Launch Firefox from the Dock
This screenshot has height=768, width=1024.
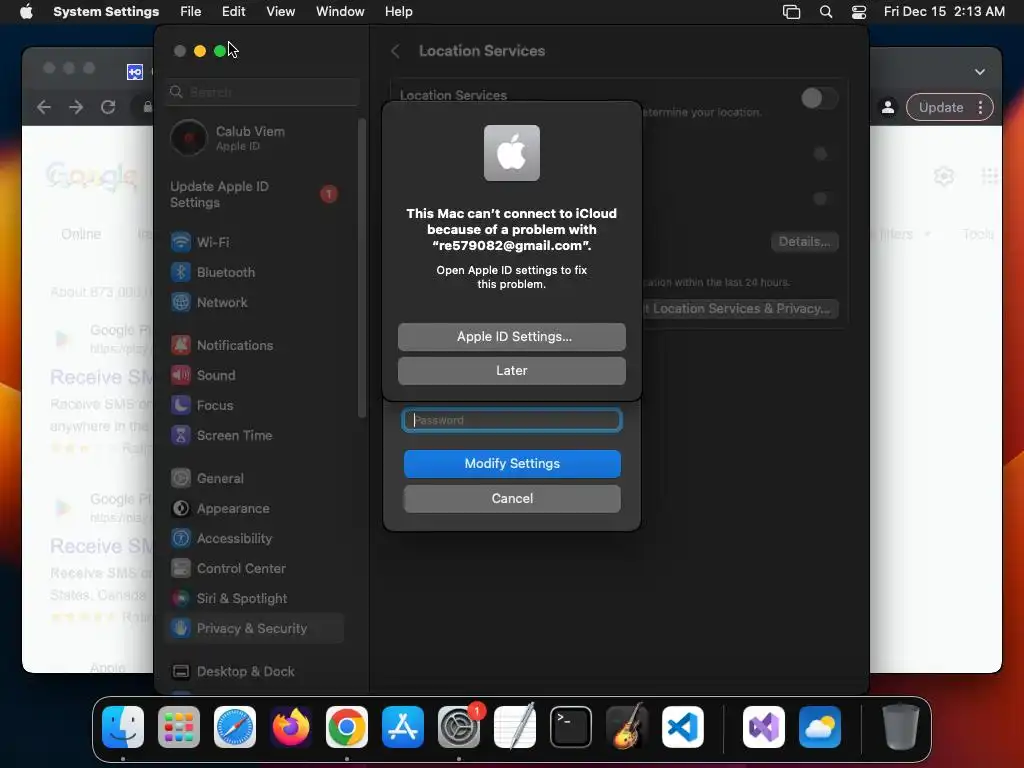291,727
